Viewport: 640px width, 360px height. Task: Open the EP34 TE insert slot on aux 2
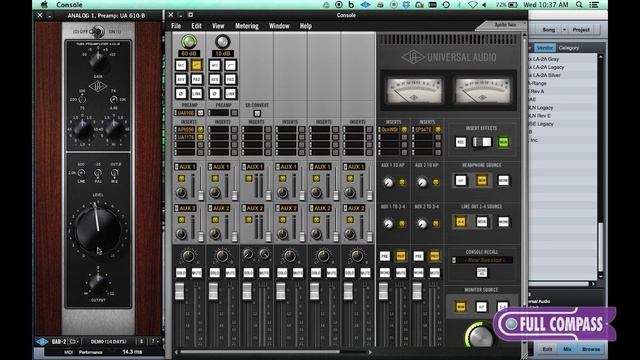[423, 129]
